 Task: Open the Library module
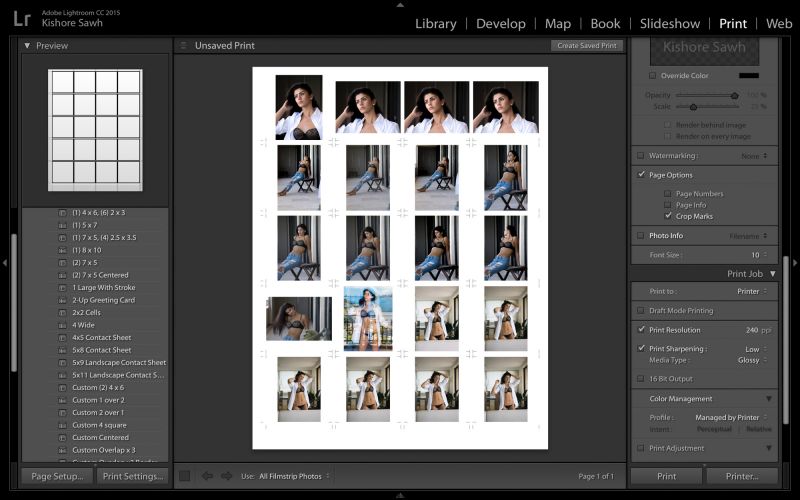[x=435, y=23]
